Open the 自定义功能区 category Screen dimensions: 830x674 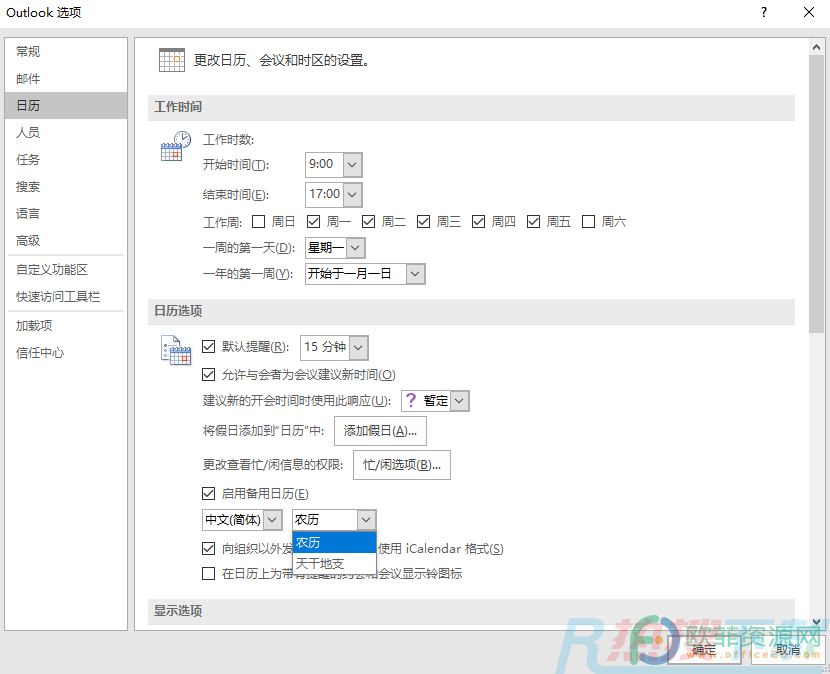click(66, 269)
